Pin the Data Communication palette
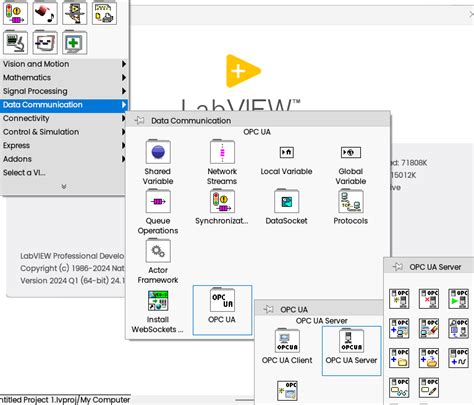Screen dimensions: 474x405 click(x=139, y=120)
